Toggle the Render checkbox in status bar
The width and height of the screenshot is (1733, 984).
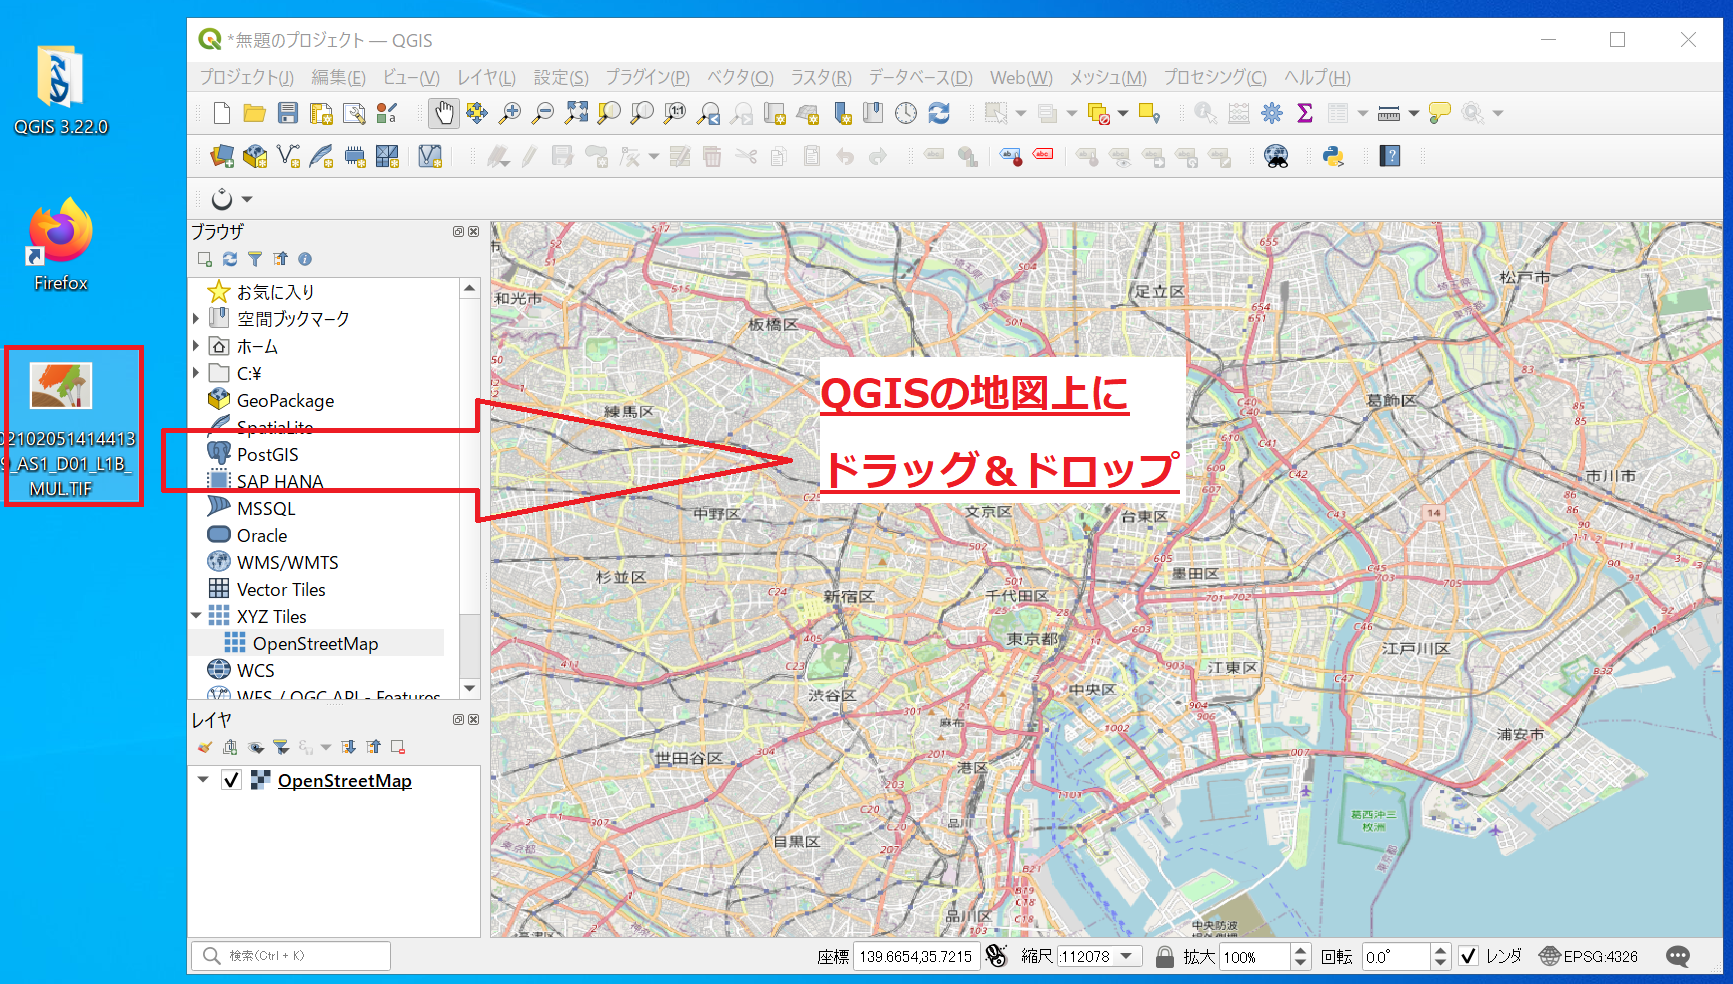pyautogui.click(x=1468, y=956)
